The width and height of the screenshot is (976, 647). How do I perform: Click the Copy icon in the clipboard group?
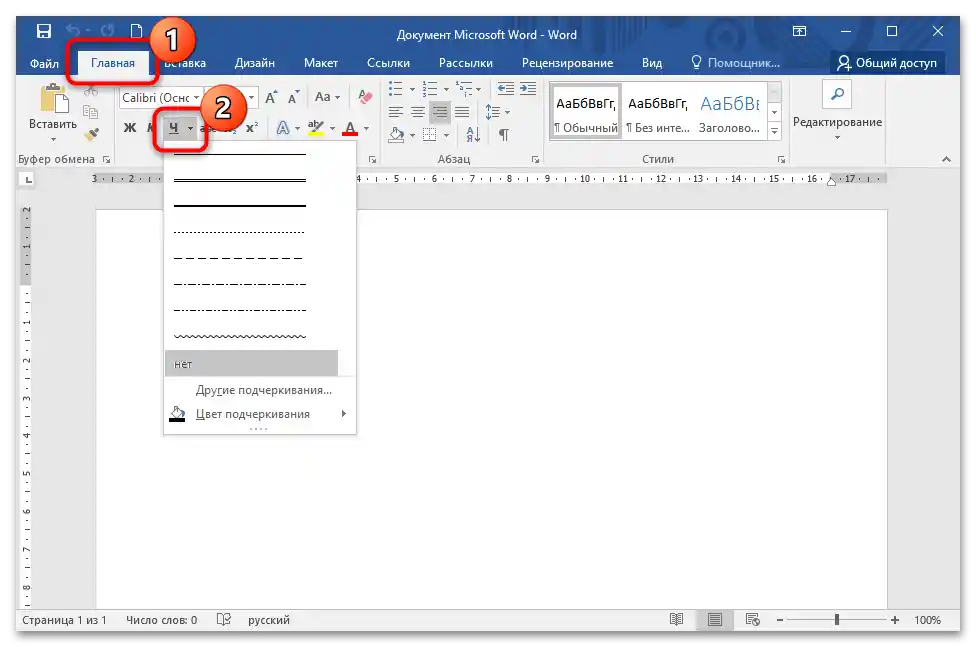point(91,112)
